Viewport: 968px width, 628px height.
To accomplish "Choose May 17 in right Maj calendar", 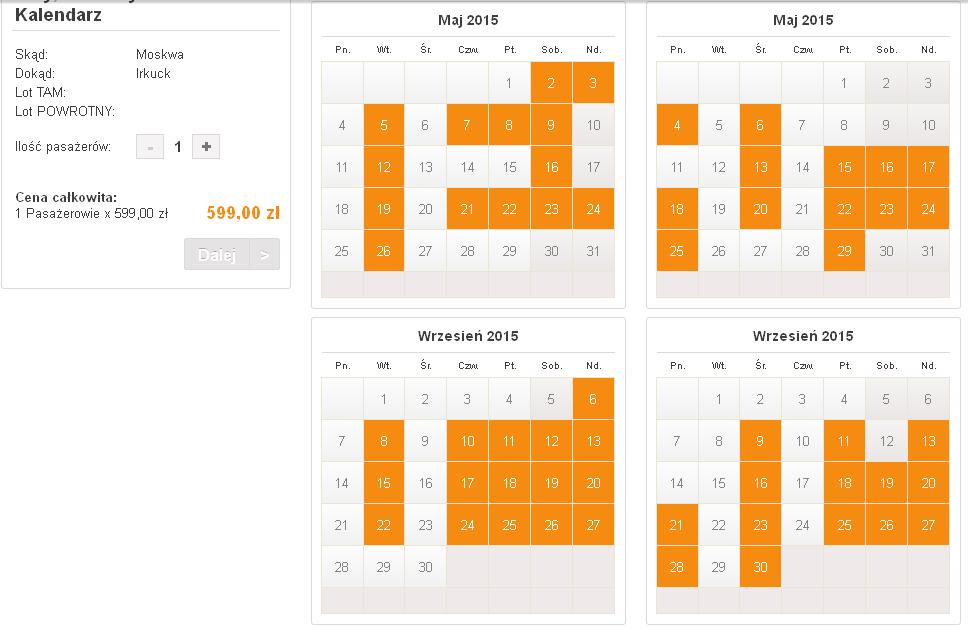I will pyautogui.click(x=928, y=167).
